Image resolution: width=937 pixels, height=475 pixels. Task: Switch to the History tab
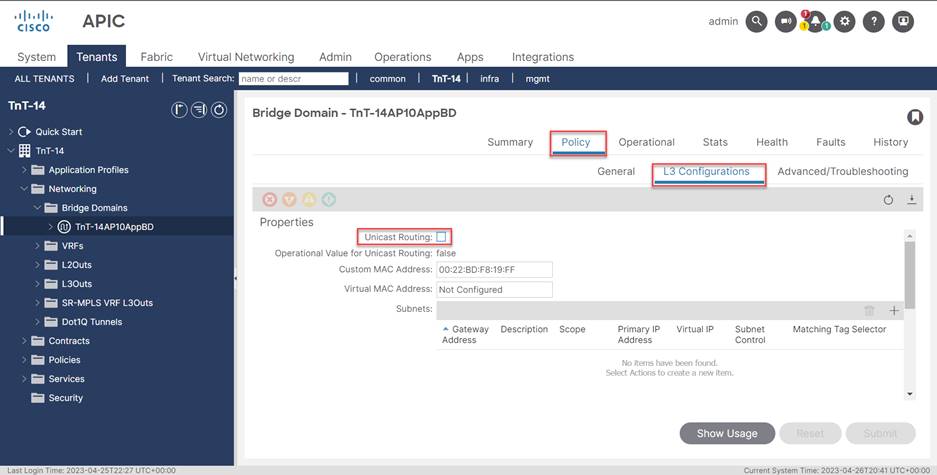click(x=890, y=142)
